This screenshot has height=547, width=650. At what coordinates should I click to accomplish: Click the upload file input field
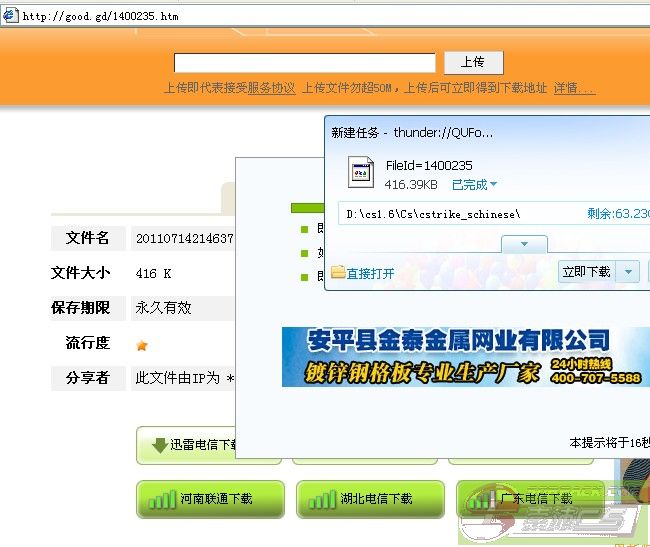point(305,62)
